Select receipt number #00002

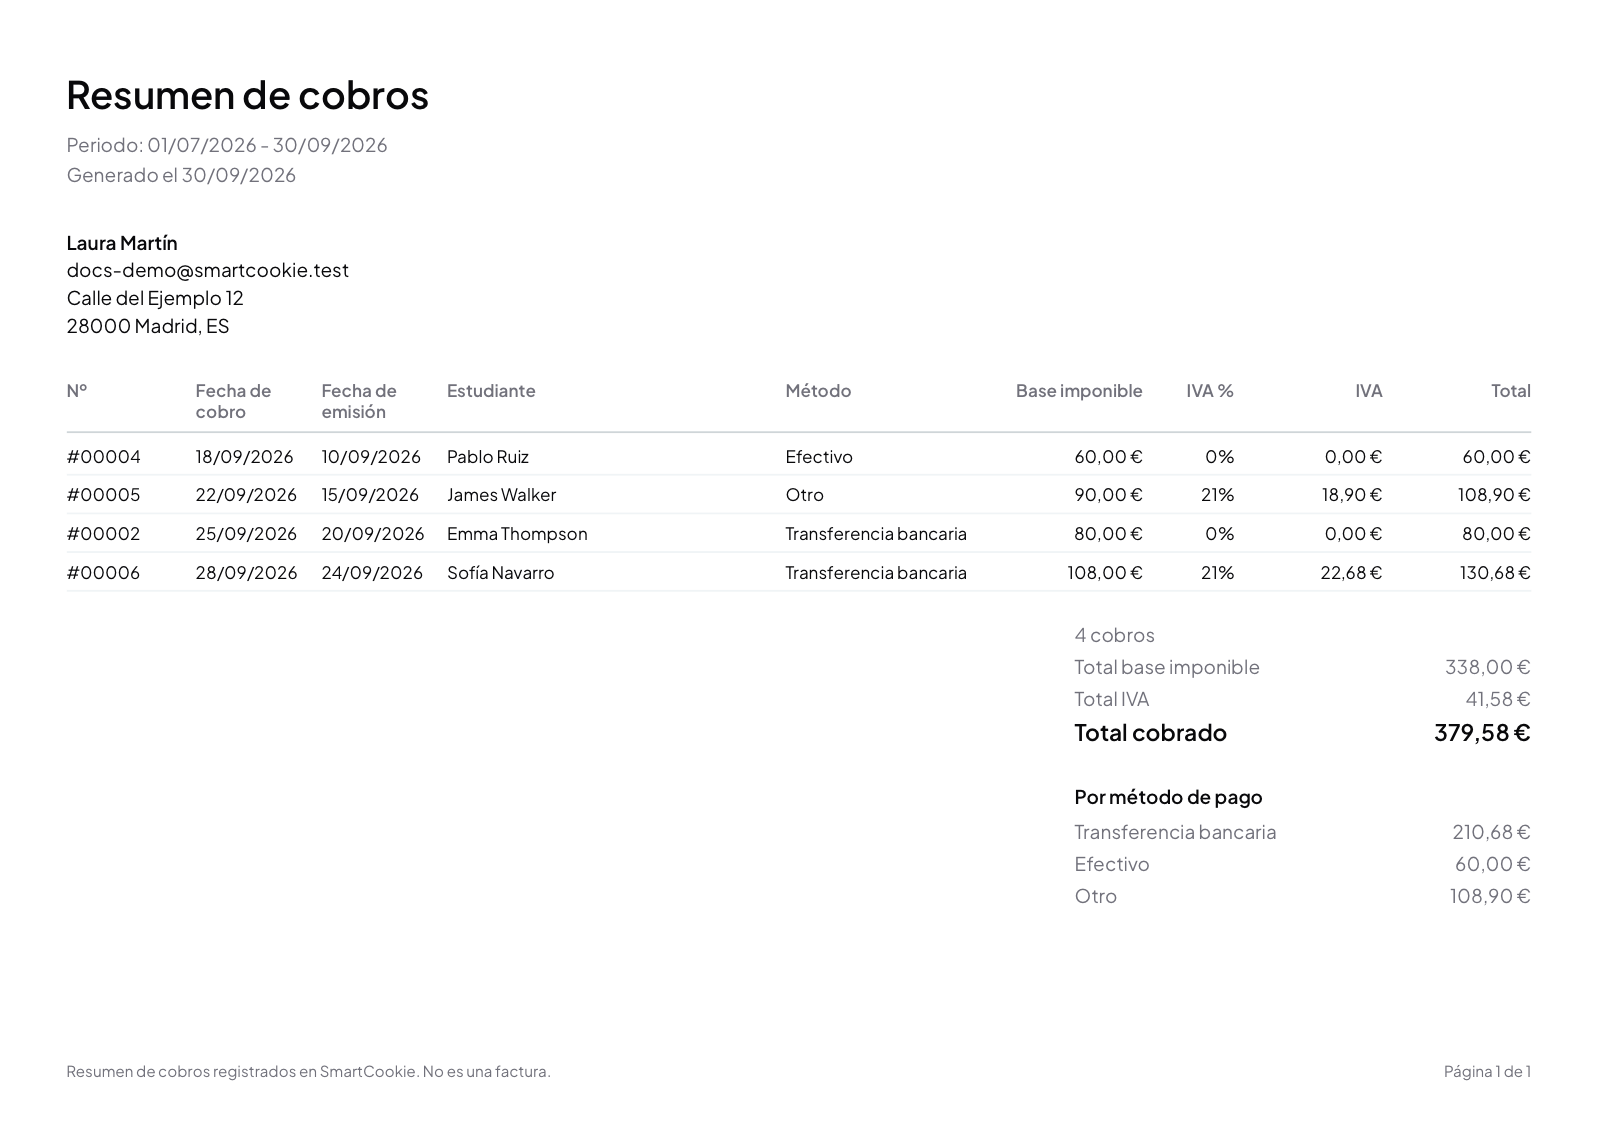pos(104,534)
